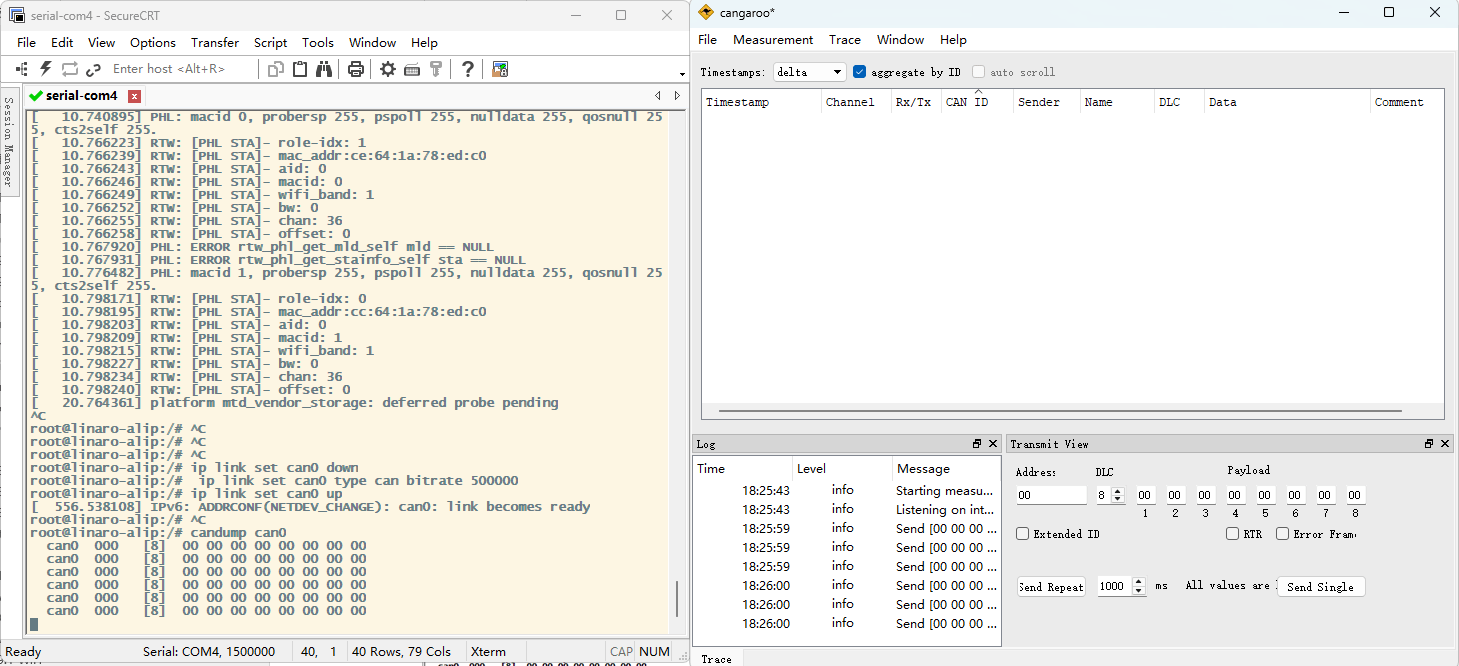Open the Transfer menu in SecureCRT
The width and height of the screenshot is (1459, 666).
click(215, 43)
